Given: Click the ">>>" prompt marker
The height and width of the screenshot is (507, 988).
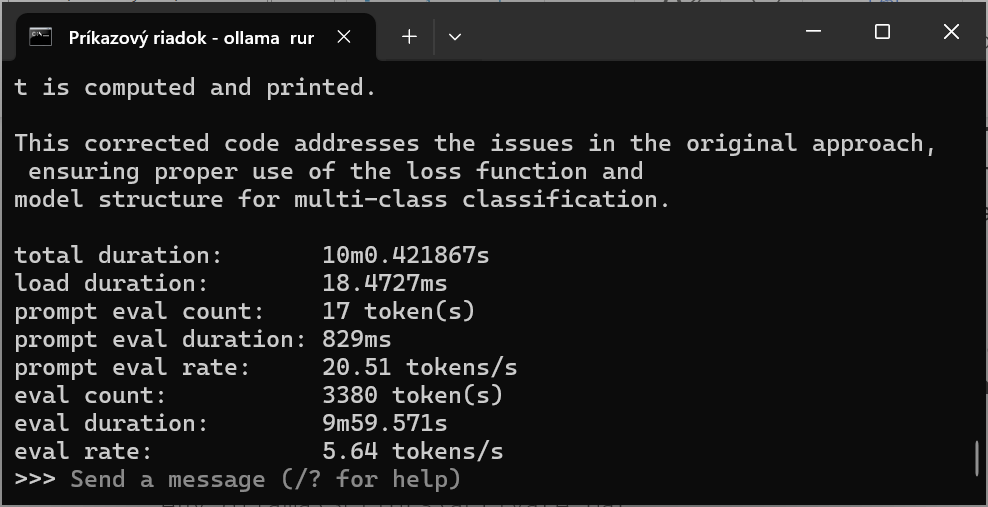Looking at the screenshot, I should [x=35, y=479].
